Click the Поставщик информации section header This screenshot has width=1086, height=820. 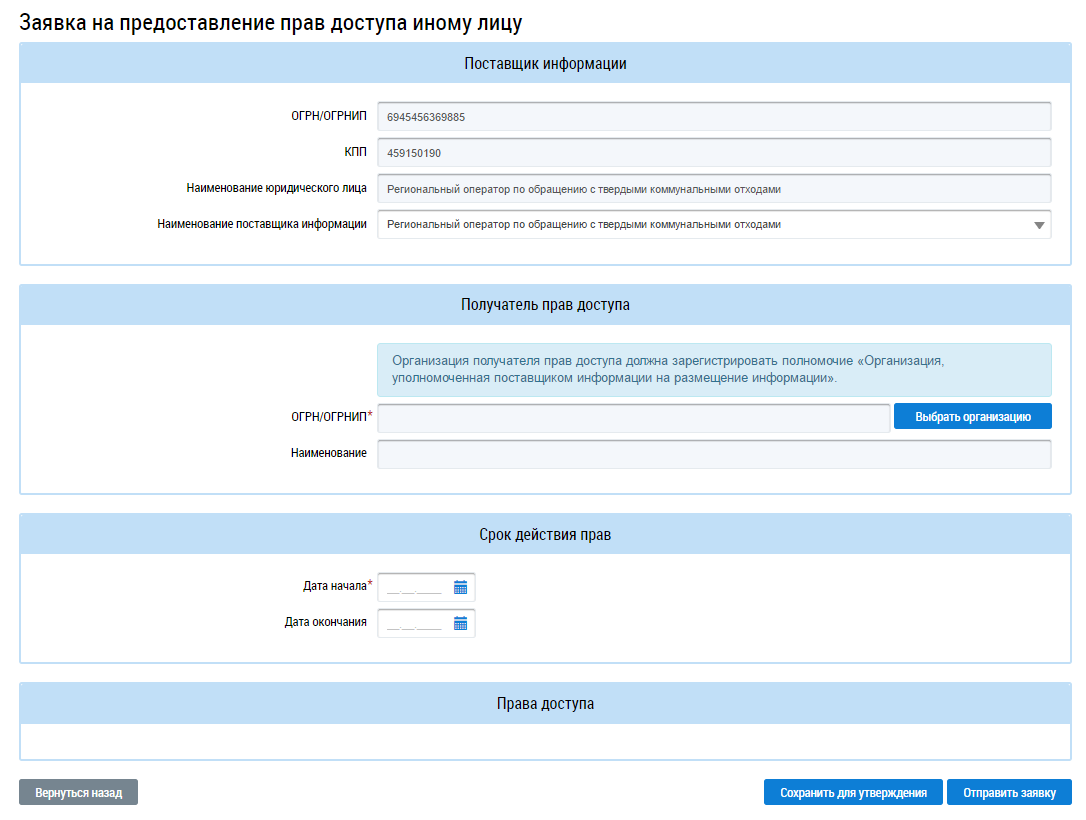point(545,64)
